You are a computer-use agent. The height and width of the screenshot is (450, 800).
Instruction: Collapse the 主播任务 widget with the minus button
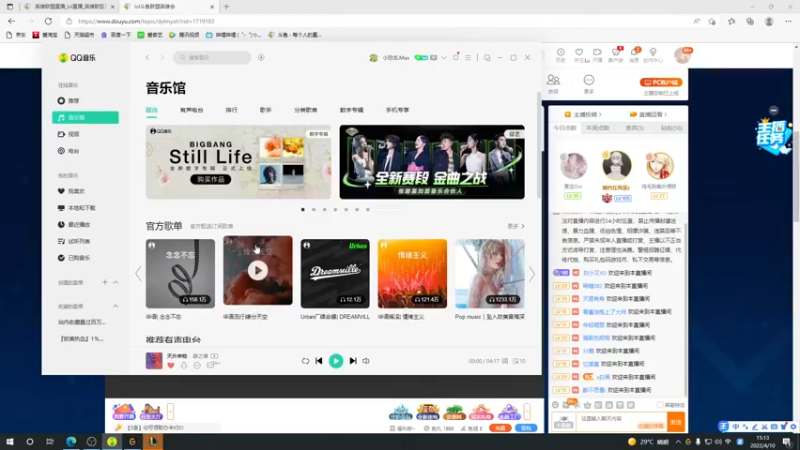click(x=773, y=110)
